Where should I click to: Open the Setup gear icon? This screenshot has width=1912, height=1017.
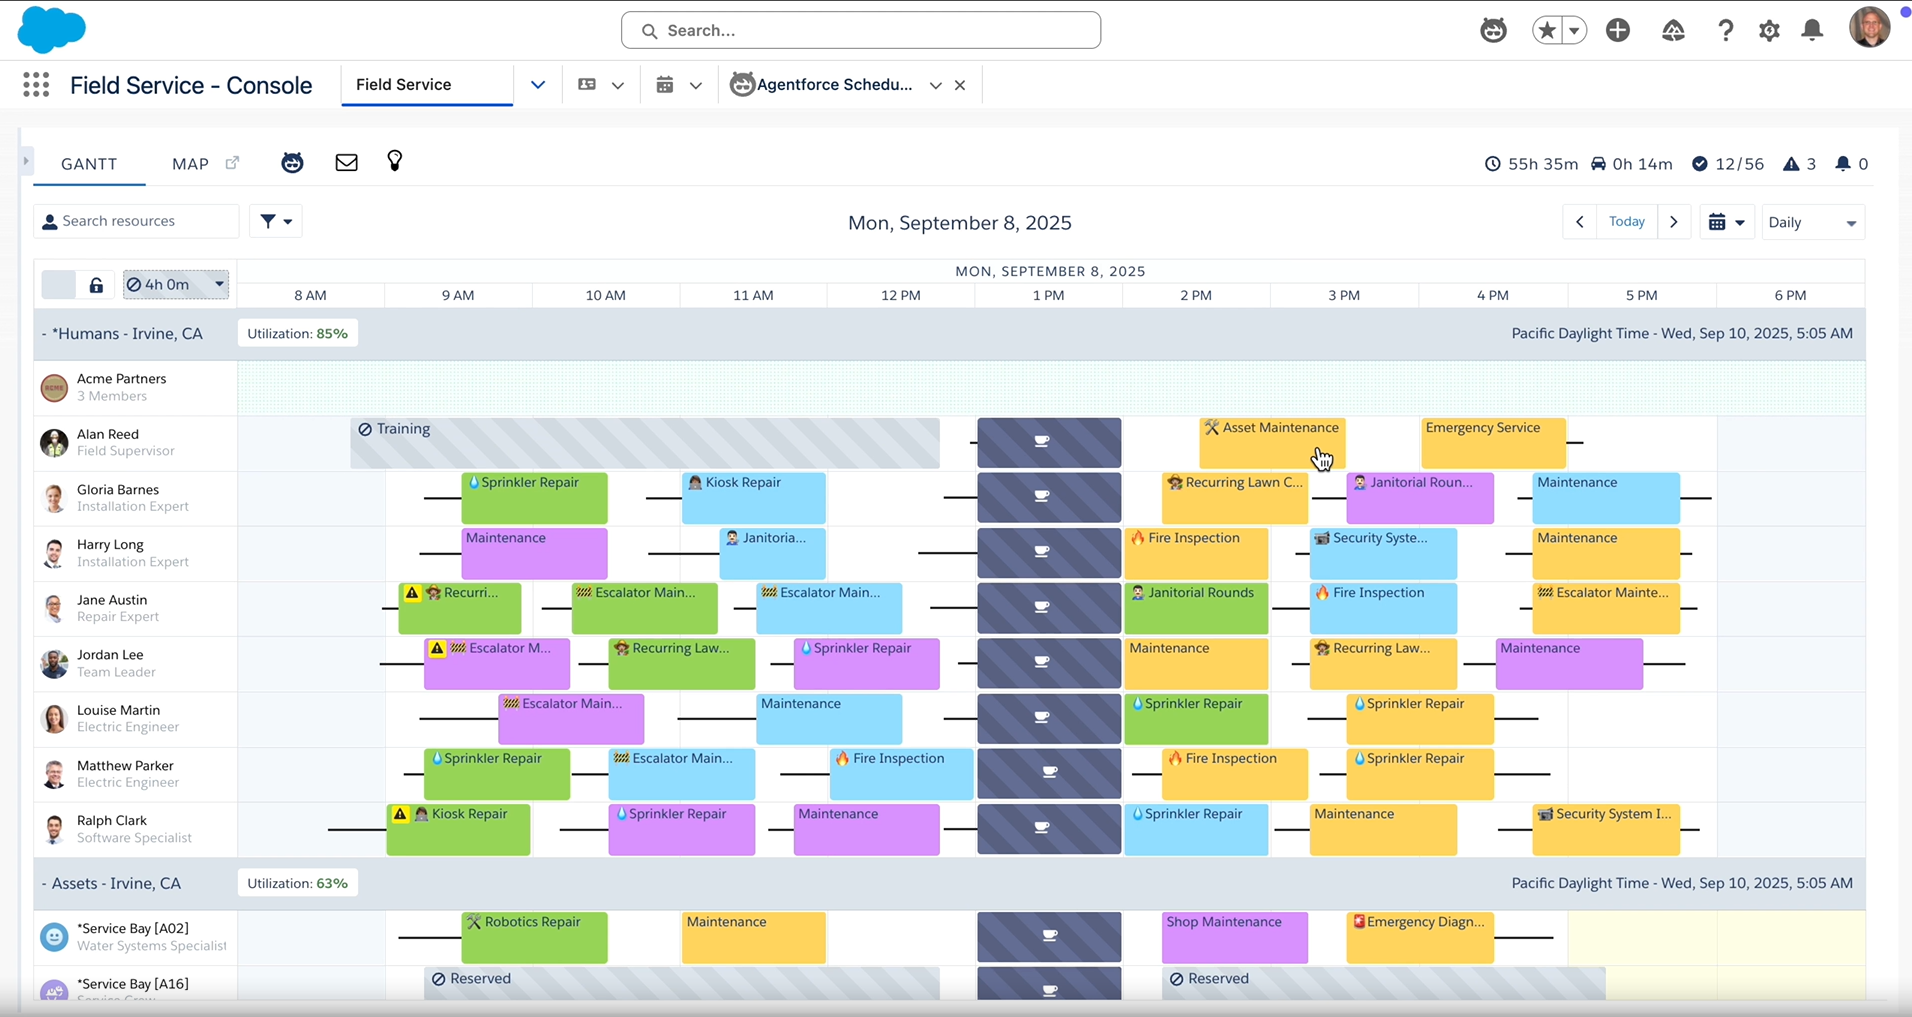coord(1769,30)
